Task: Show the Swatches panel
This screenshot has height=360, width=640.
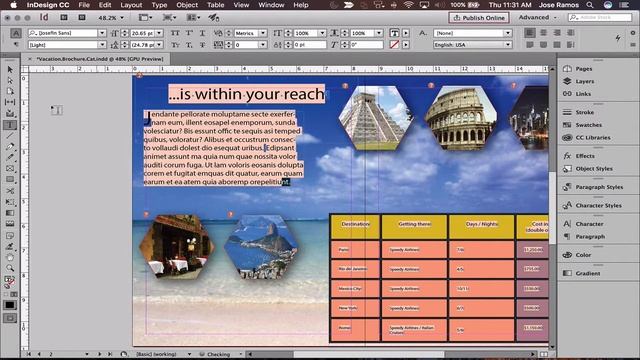Action: (x=588, y=125)
